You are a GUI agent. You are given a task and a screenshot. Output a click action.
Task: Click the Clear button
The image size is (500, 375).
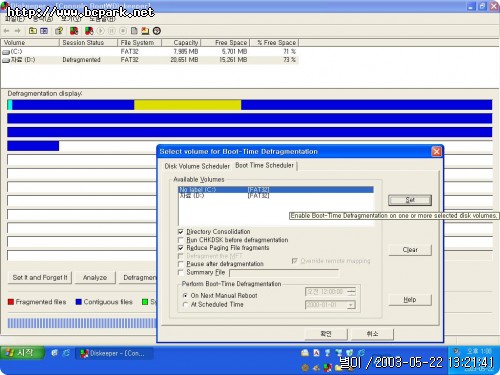click(410, 250)
